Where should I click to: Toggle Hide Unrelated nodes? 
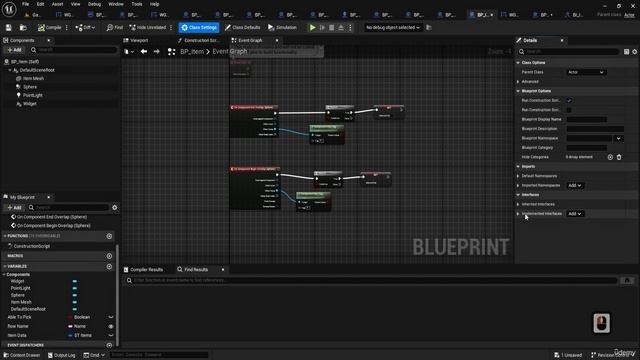tap(148, 27)
